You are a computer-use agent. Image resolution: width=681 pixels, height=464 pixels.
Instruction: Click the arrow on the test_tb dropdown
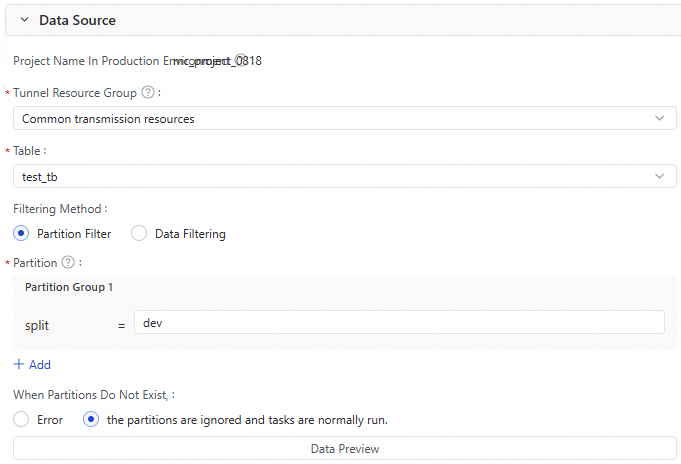(x=658, y=176)
